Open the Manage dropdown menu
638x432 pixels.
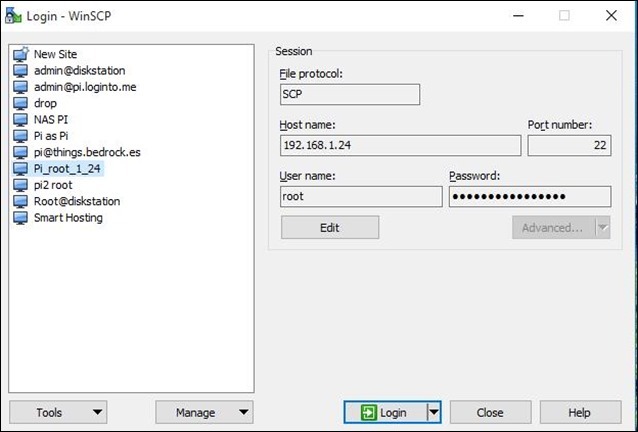click(x=204, y=412)
